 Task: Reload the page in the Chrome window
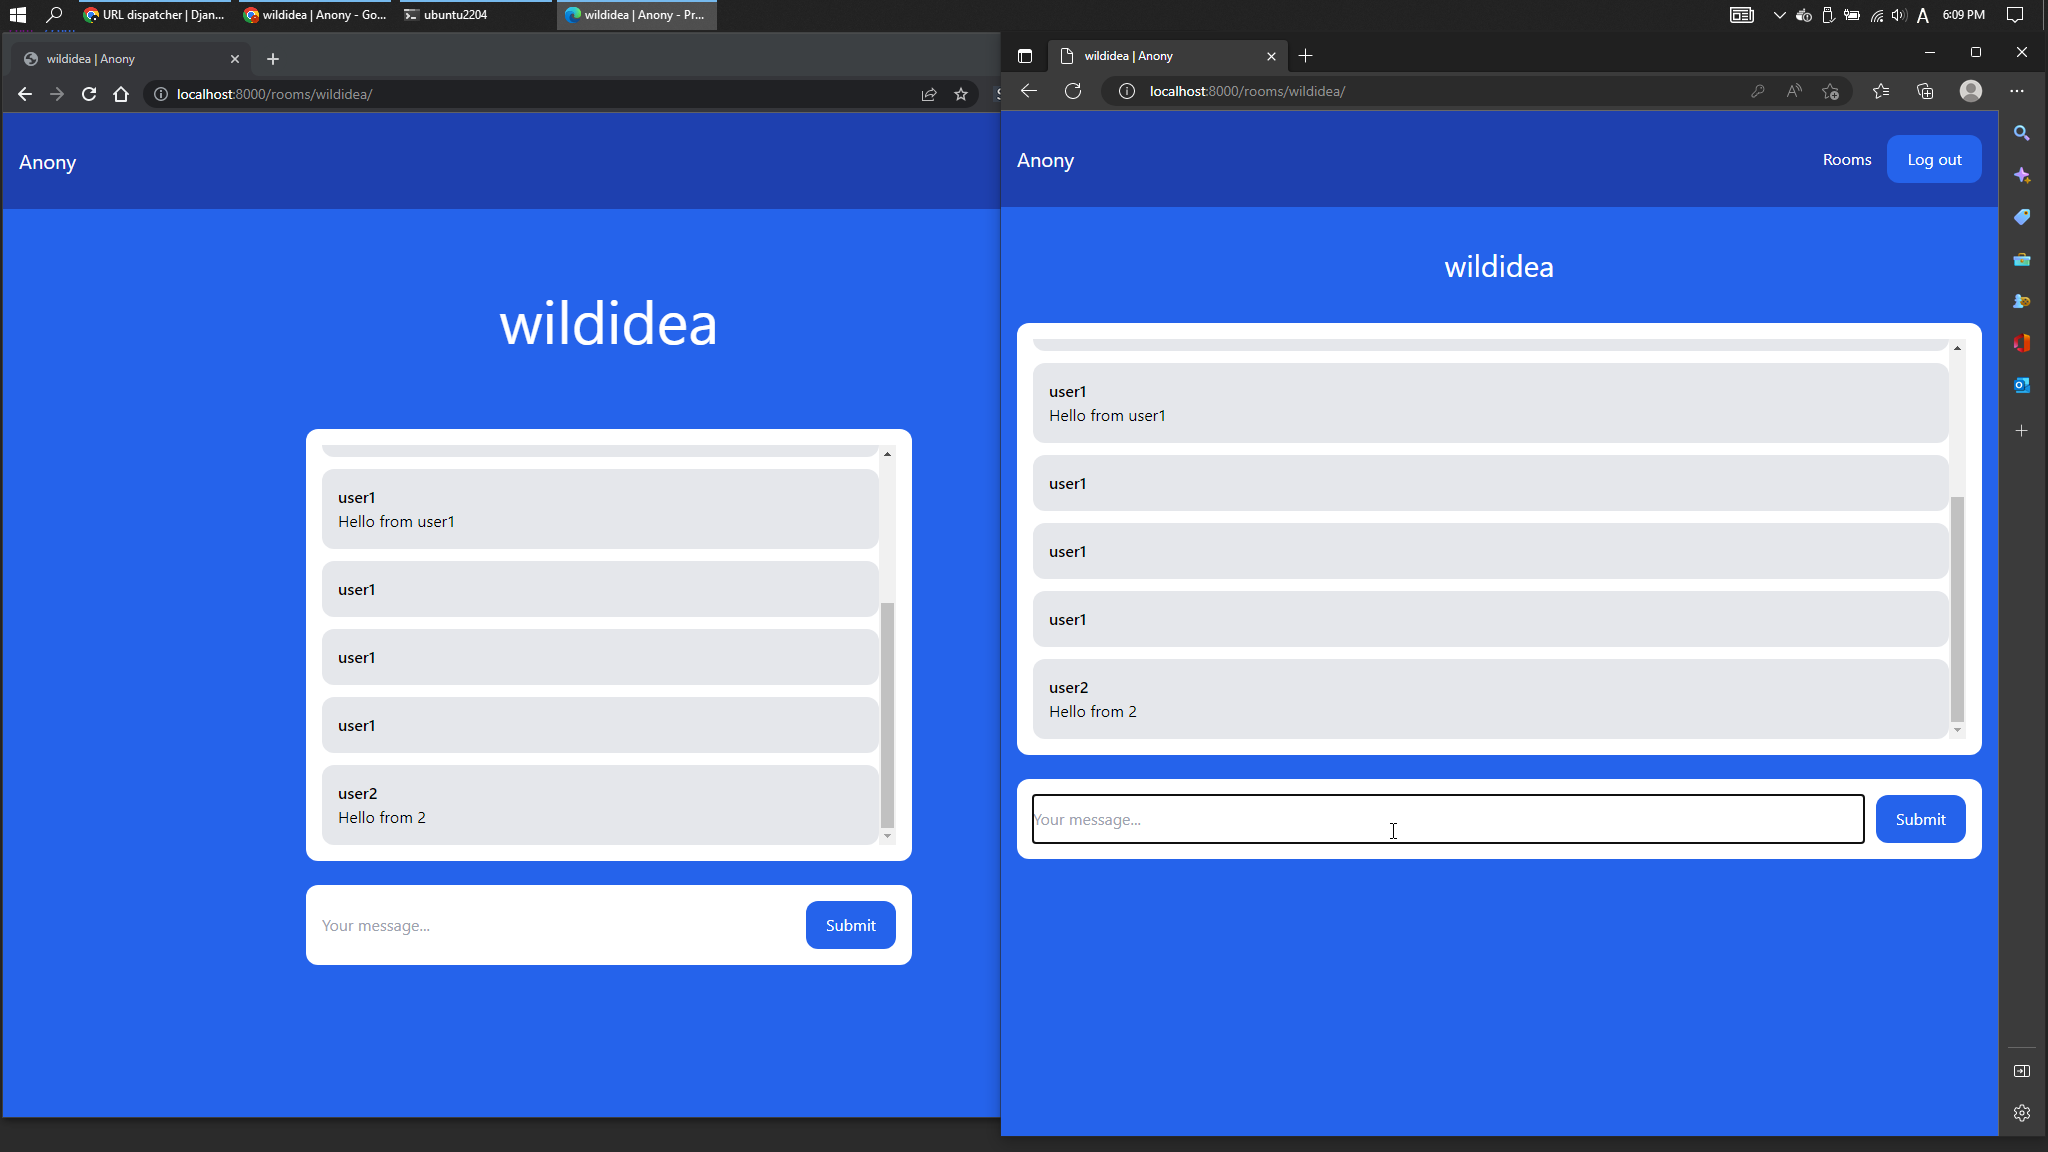89,94
